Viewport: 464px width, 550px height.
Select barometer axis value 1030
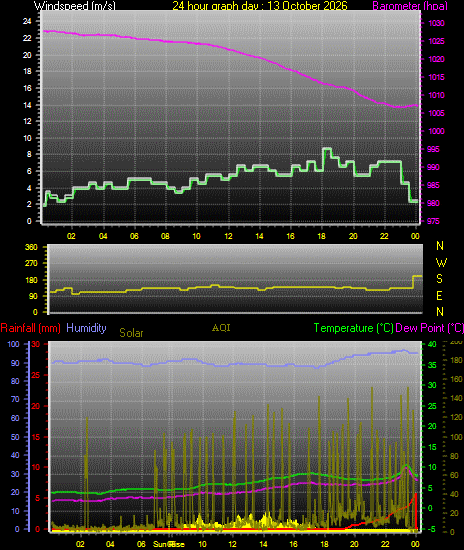[436, 23]
